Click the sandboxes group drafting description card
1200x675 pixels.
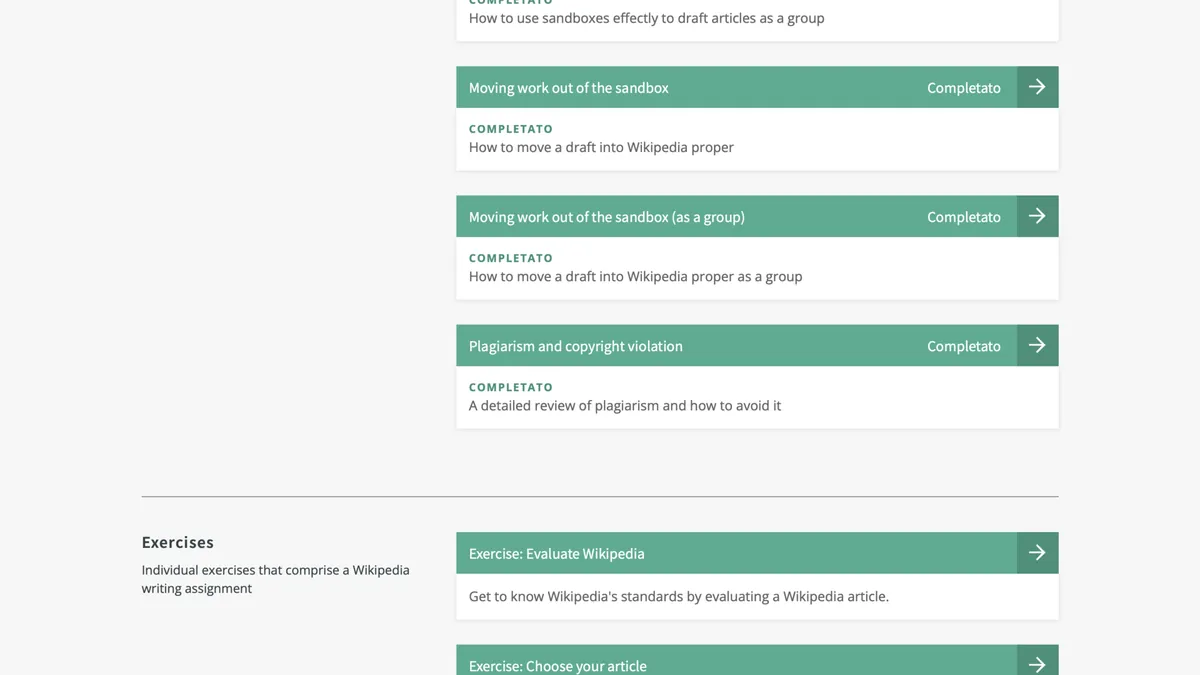click(x=757, y=20)
